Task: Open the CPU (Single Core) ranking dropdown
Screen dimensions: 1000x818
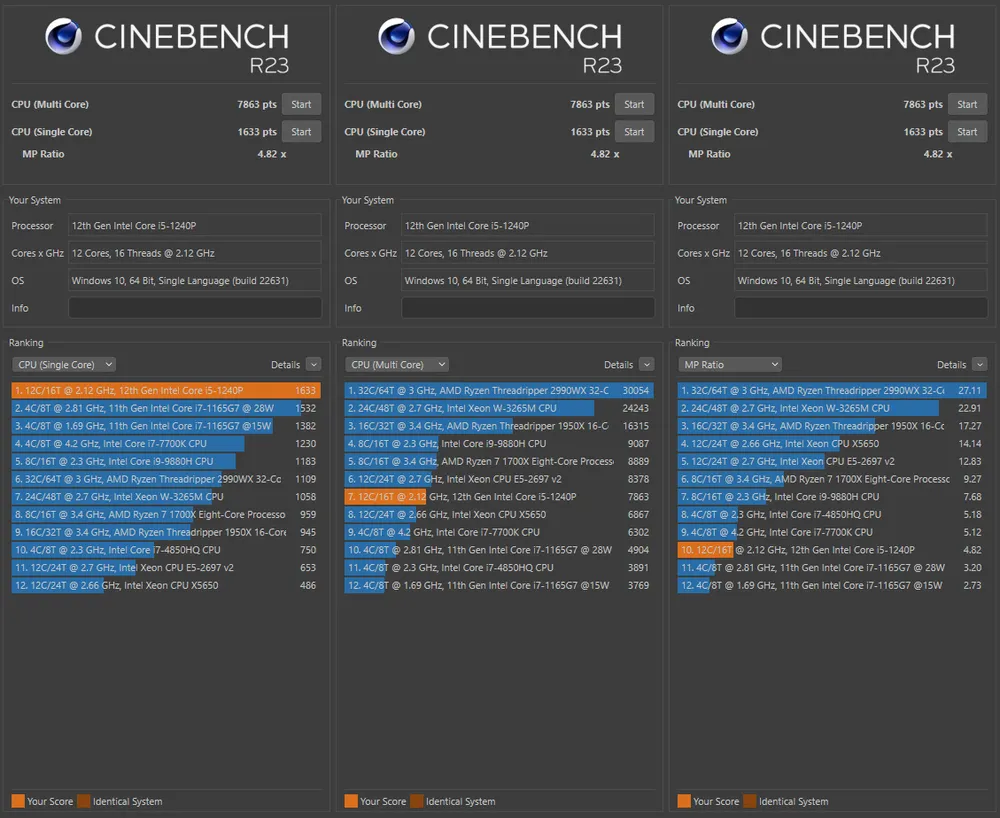Action: [64, 365]
